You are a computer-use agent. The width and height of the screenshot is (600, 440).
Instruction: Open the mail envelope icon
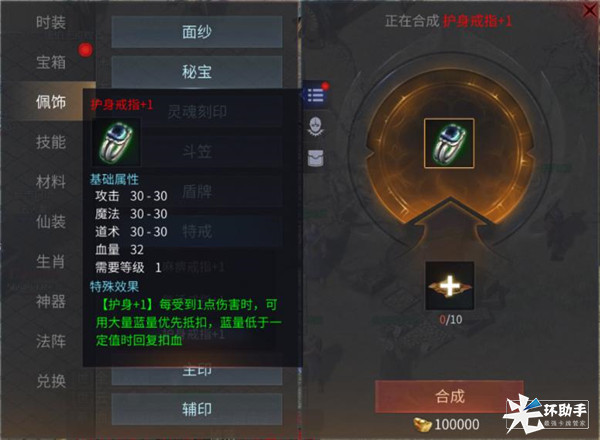(x=316, y=158)
